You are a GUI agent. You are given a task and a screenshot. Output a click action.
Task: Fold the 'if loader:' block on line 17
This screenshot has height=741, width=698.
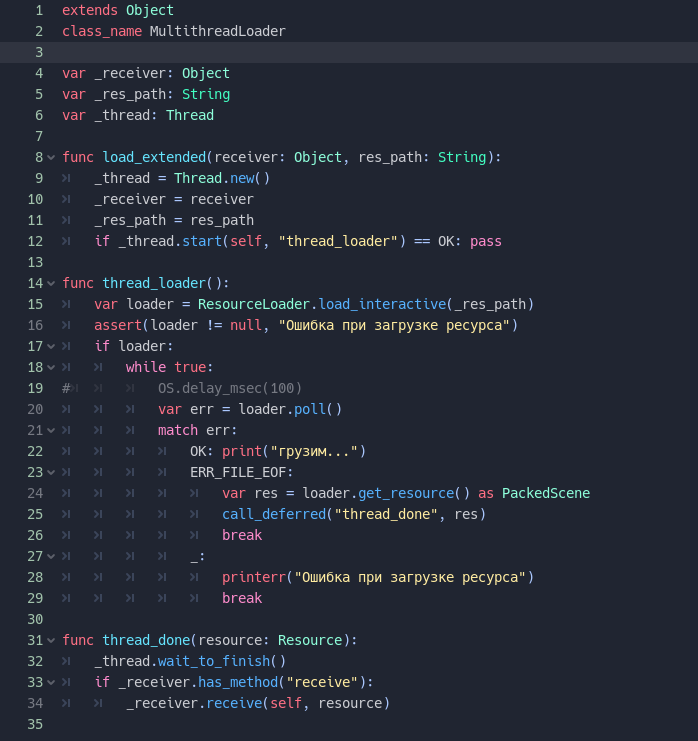point(51,346)
